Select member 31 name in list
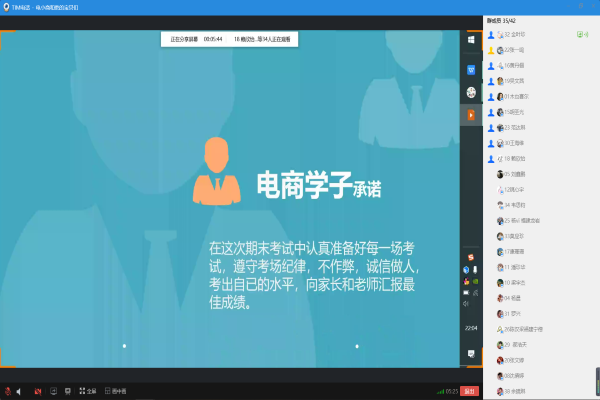600x400 pixels. (x=512, y=313)
